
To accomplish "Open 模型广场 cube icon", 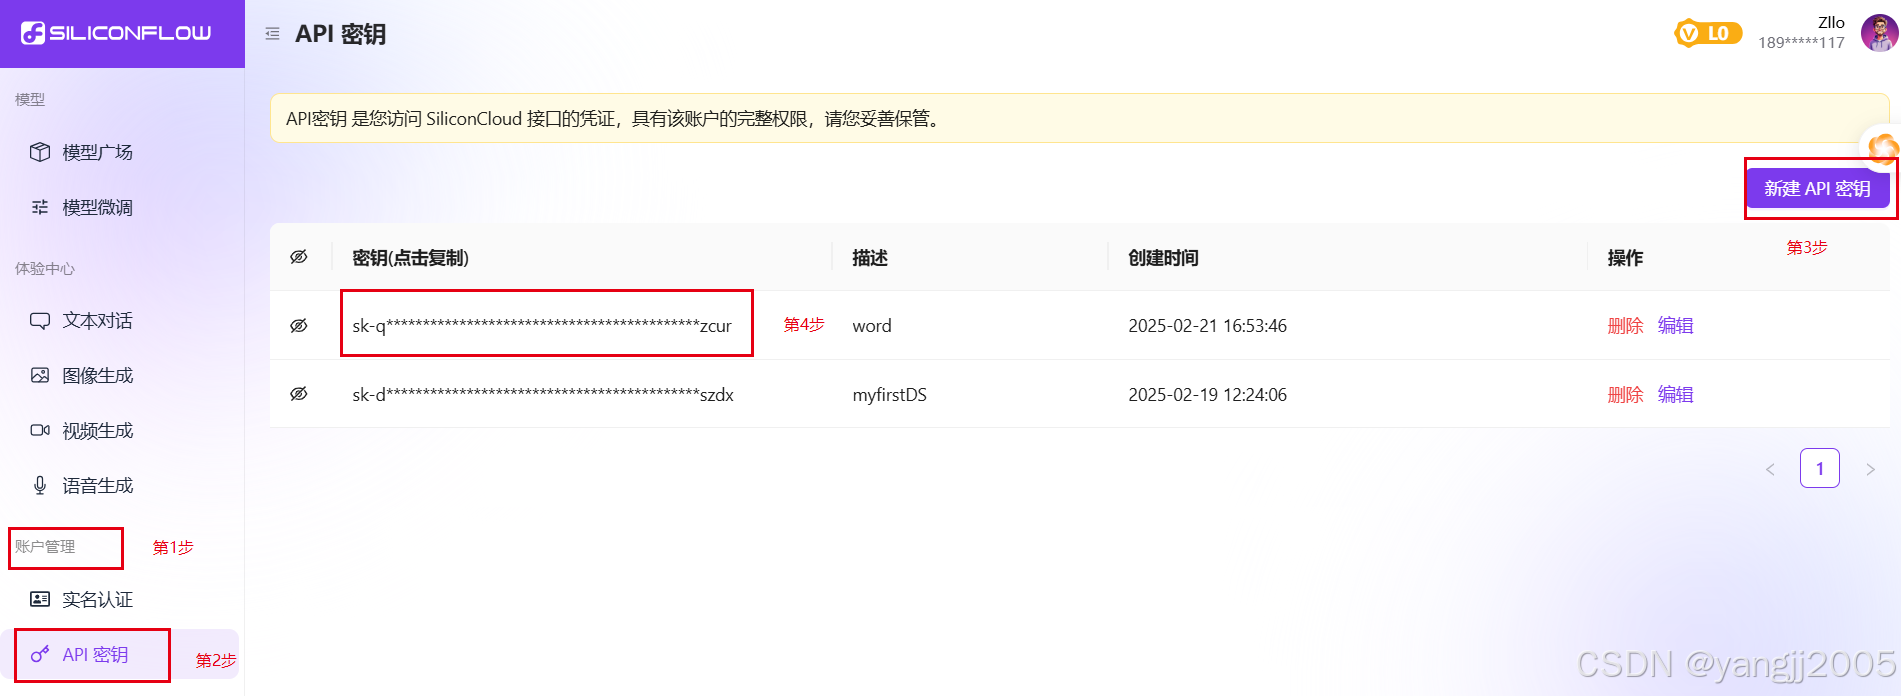I will click(40, 152).
